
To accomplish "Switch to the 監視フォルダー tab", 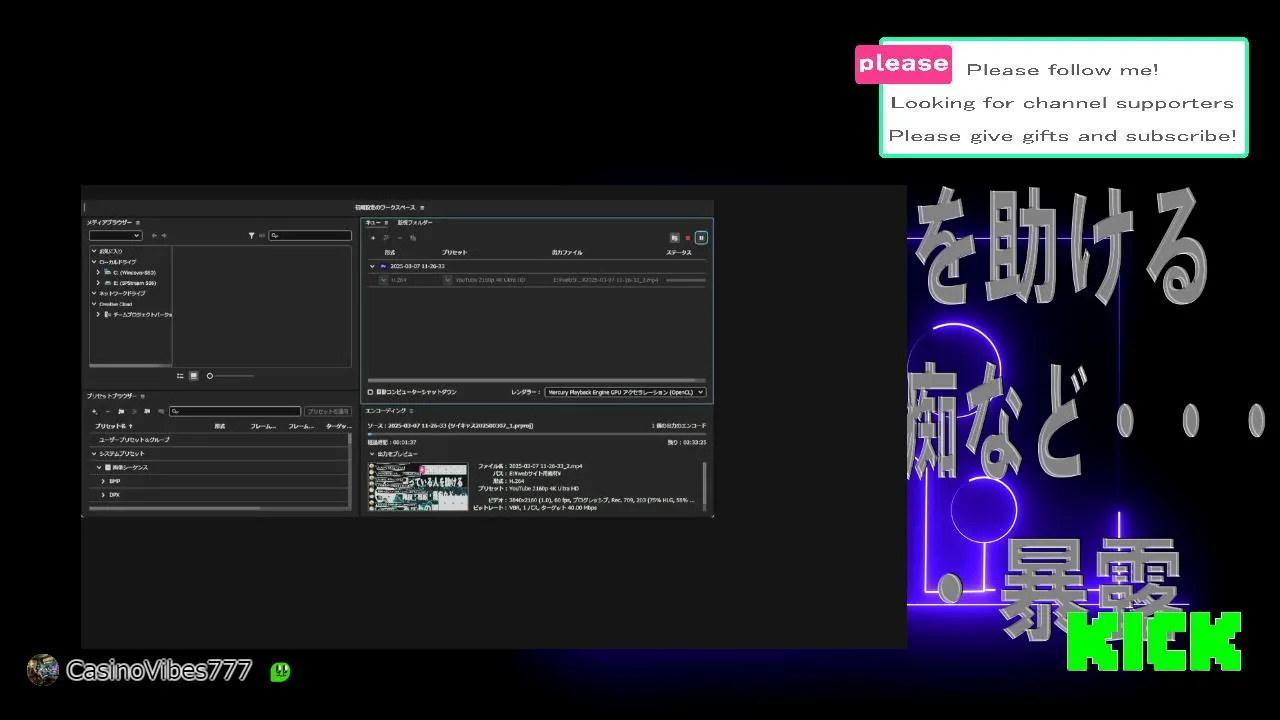I will point(415,222).
